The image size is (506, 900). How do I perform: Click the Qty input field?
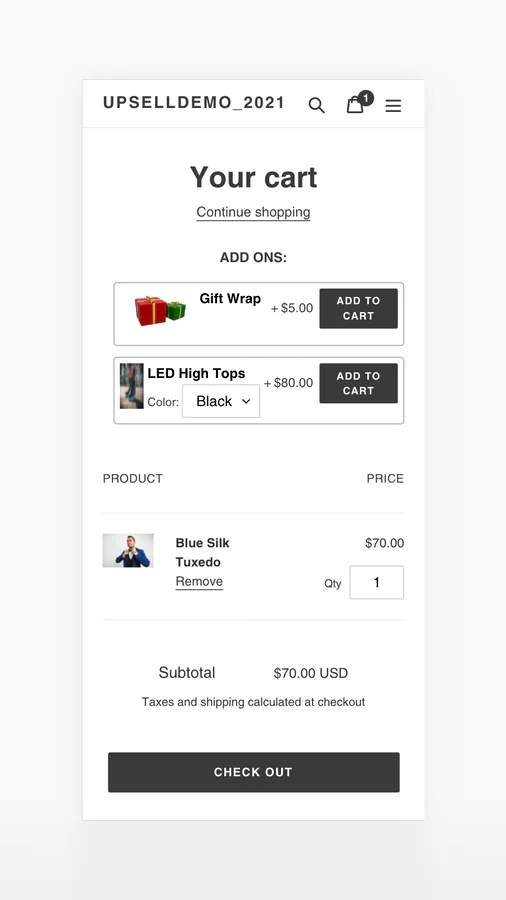[x=377, y=582]
